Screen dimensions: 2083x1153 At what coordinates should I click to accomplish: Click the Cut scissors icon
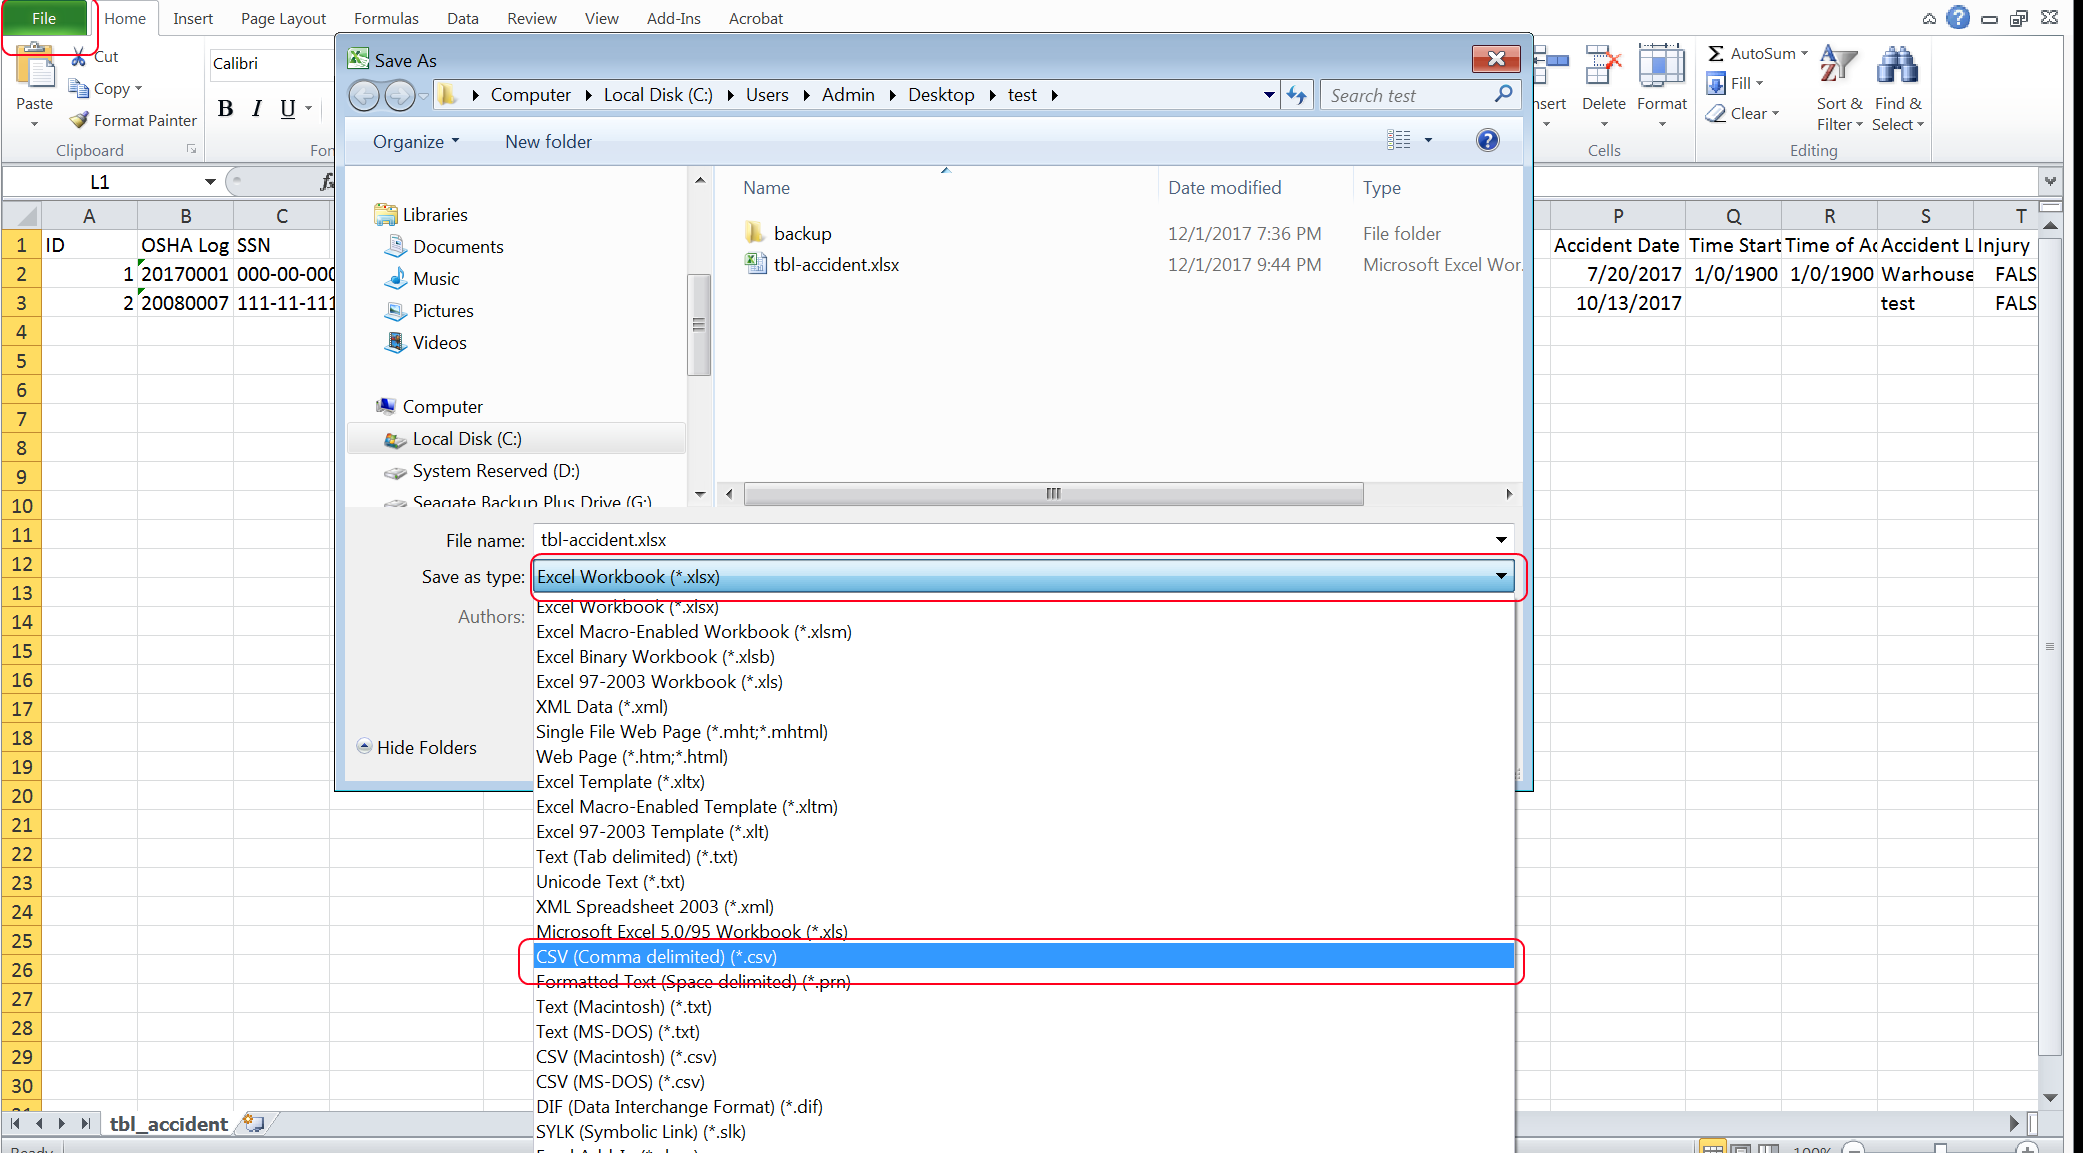point(79,57)
